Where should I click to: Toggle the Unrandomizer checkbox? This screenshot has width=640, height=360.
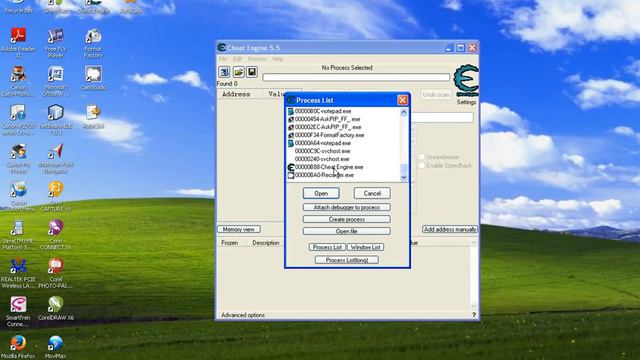coord(422,157)
